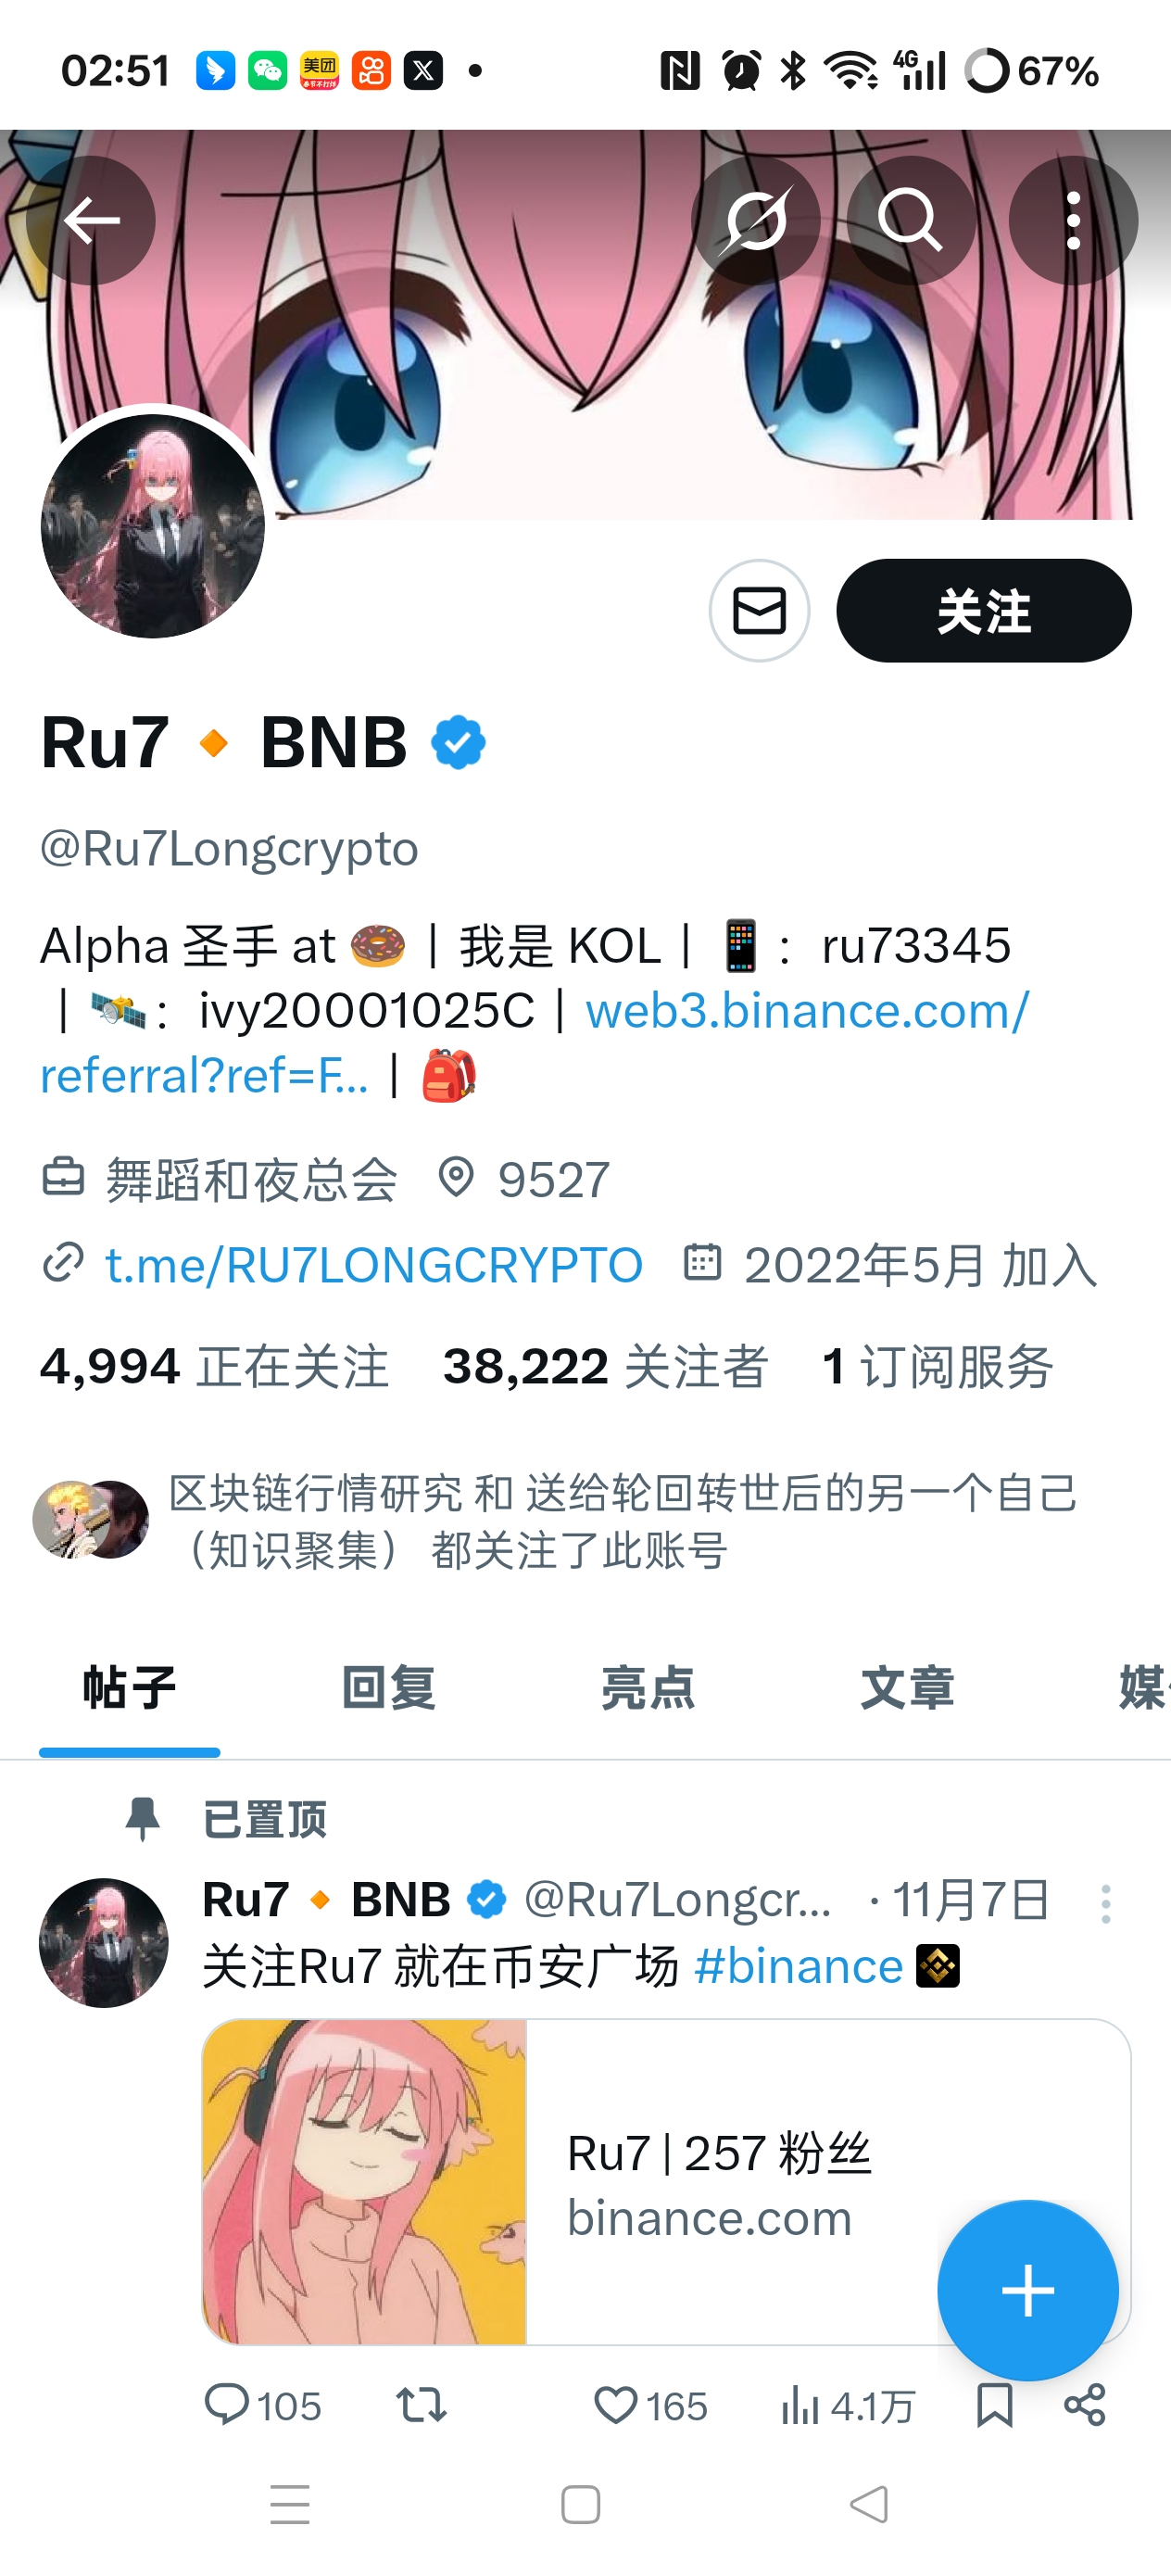This screenshot has height=2576, width=1171.
Task: Follow the account with 关注 button
Action: tap(983, 610)
